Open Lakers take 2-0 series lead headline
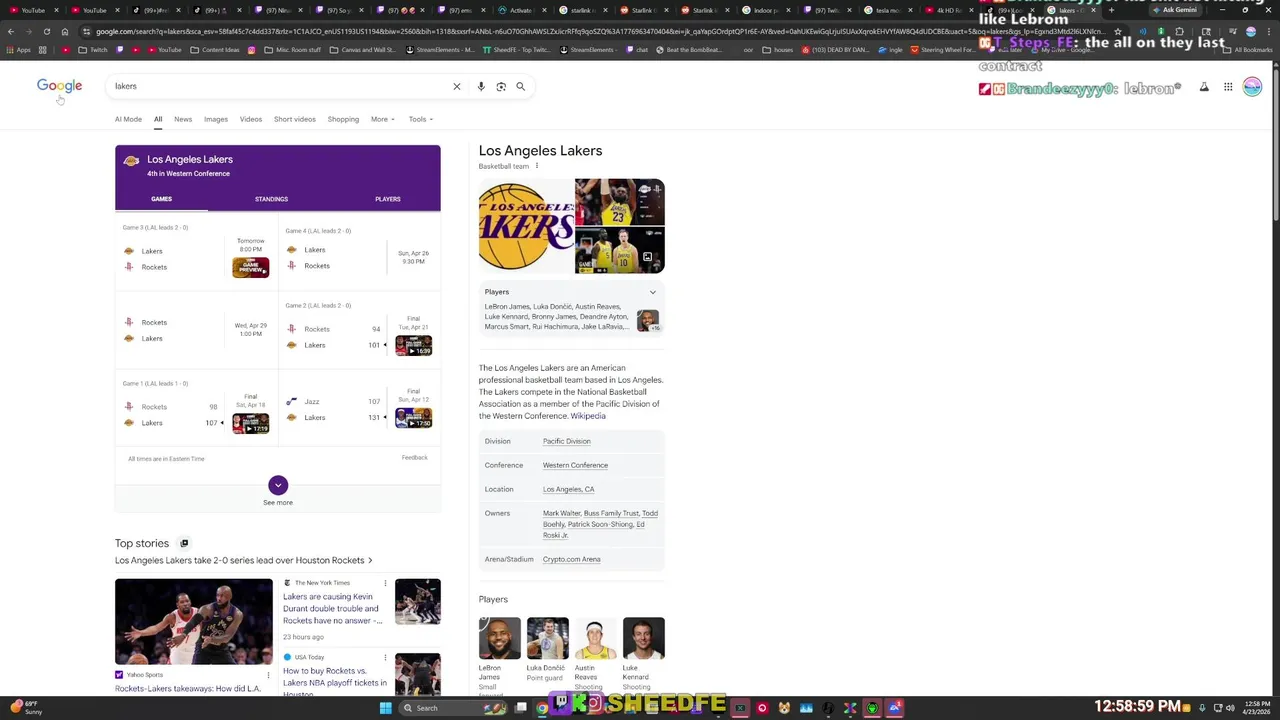The height and width of the screenshot is (720, 1280). pos(243,560)
